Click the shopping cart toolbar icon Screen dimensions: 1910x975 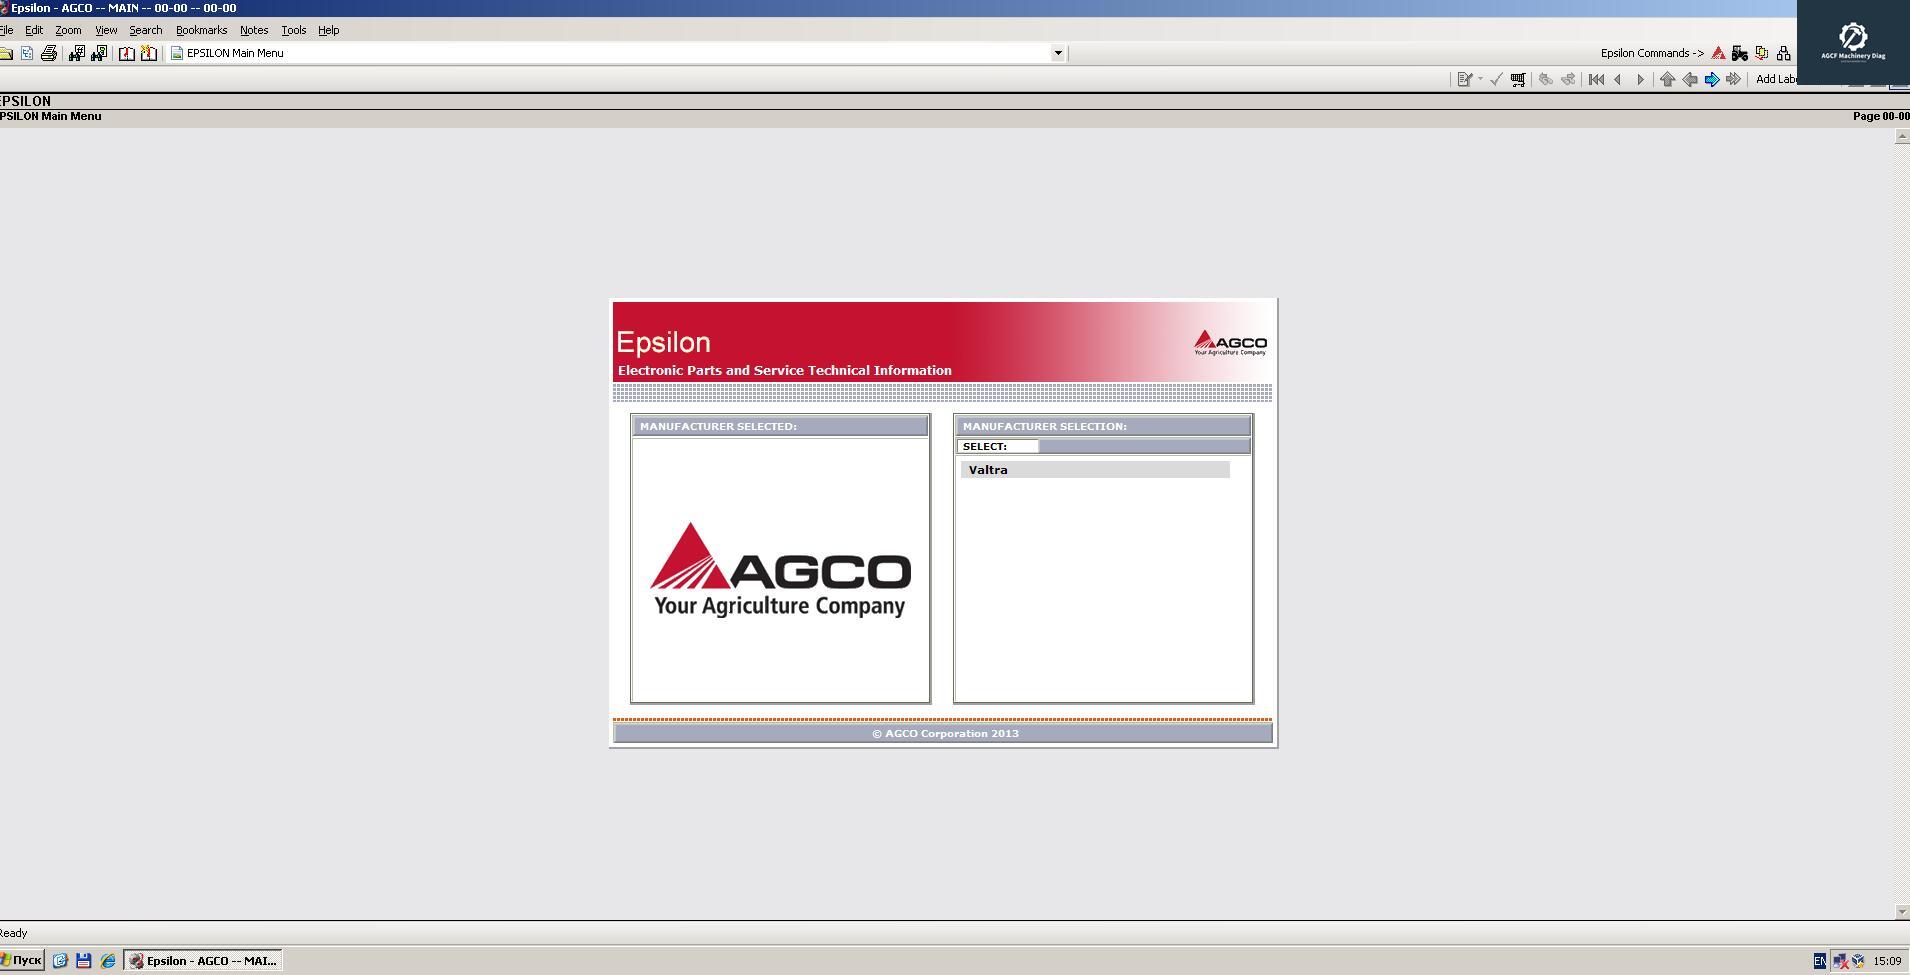1518,79
